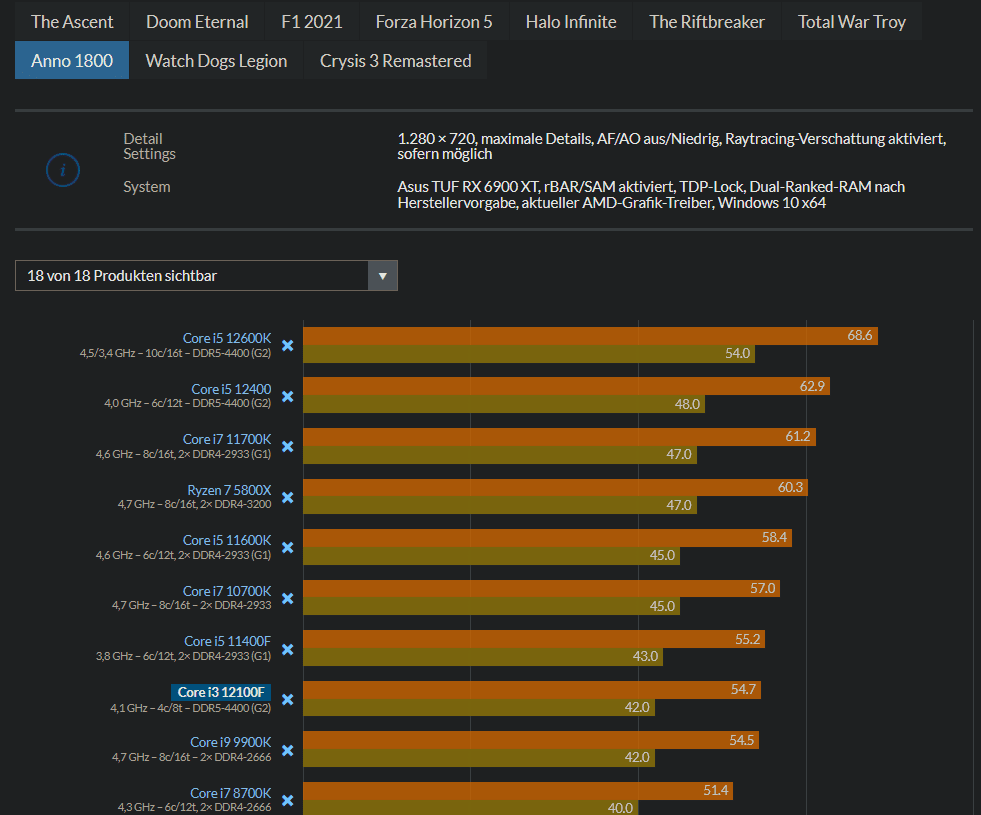The width and height of the screenshot is (981, 815).
Task: Click the Core i5 11600K link
Action: tap(226, 540)
